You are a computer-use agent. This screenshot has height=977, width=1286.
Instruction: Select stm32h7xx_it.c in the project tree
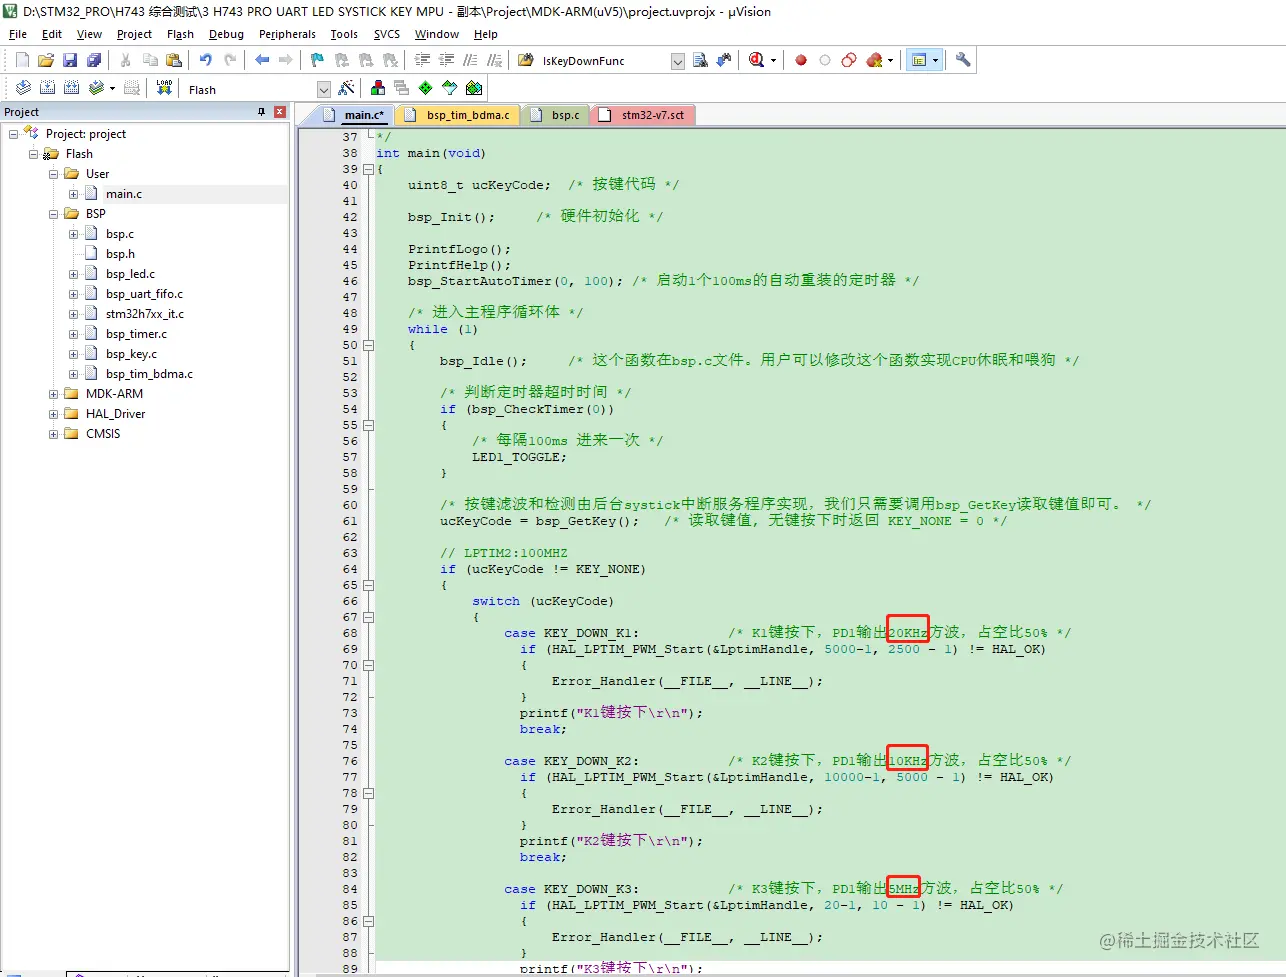tap(145, 314)
